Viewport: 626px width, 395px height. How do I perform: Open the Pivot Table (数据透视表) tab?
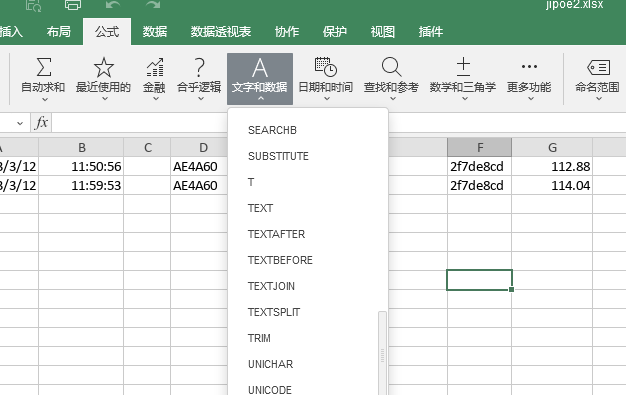[x=221, y=32]
